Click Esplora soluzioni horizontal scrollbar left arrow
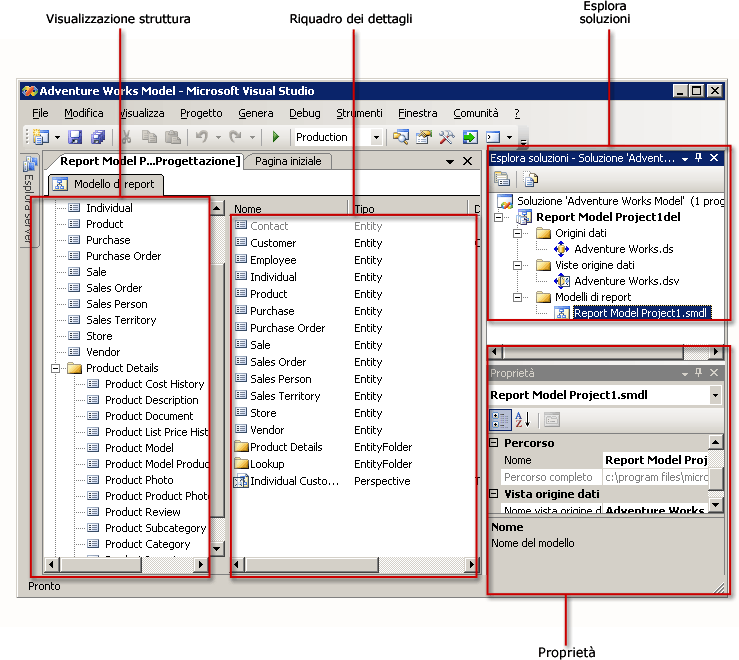Viewport: 739px width, 660px height. [x=494, y=352]
